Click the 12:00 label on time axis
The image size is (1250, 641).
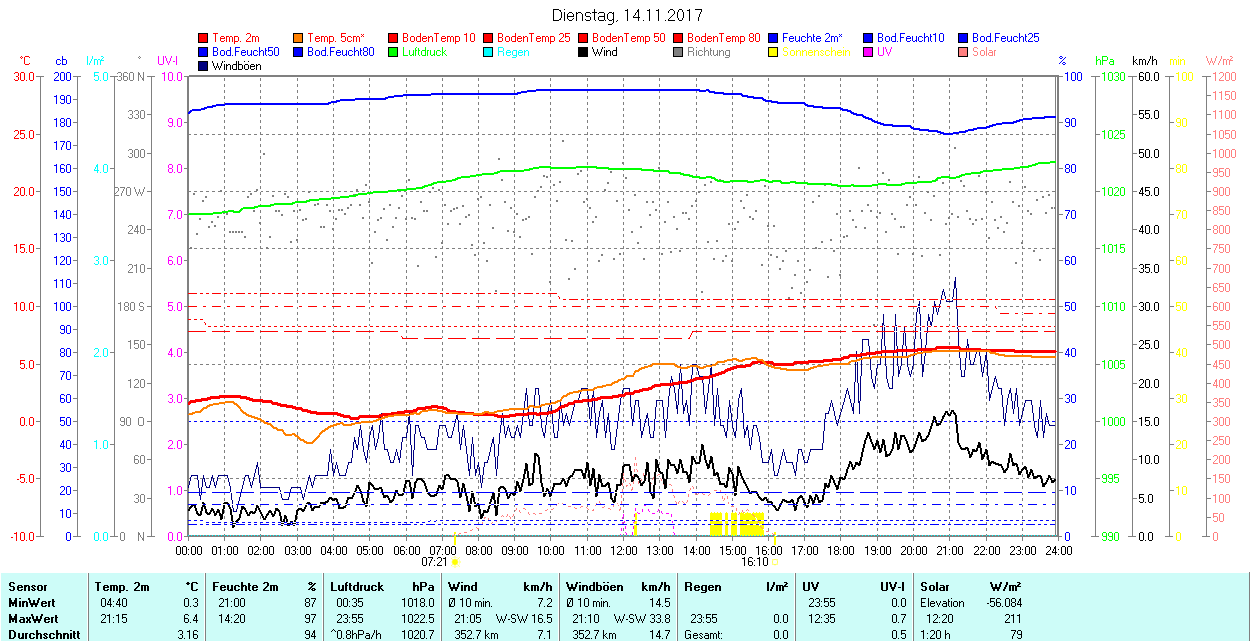point(623,550)
